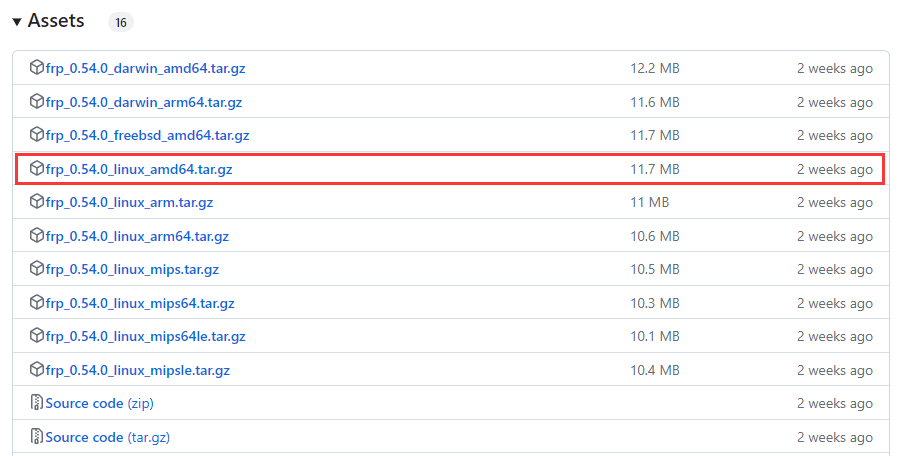Click the frp_0.54.0_freebsd_amd64.tar.gz link
902x456 pixels.
147,135
